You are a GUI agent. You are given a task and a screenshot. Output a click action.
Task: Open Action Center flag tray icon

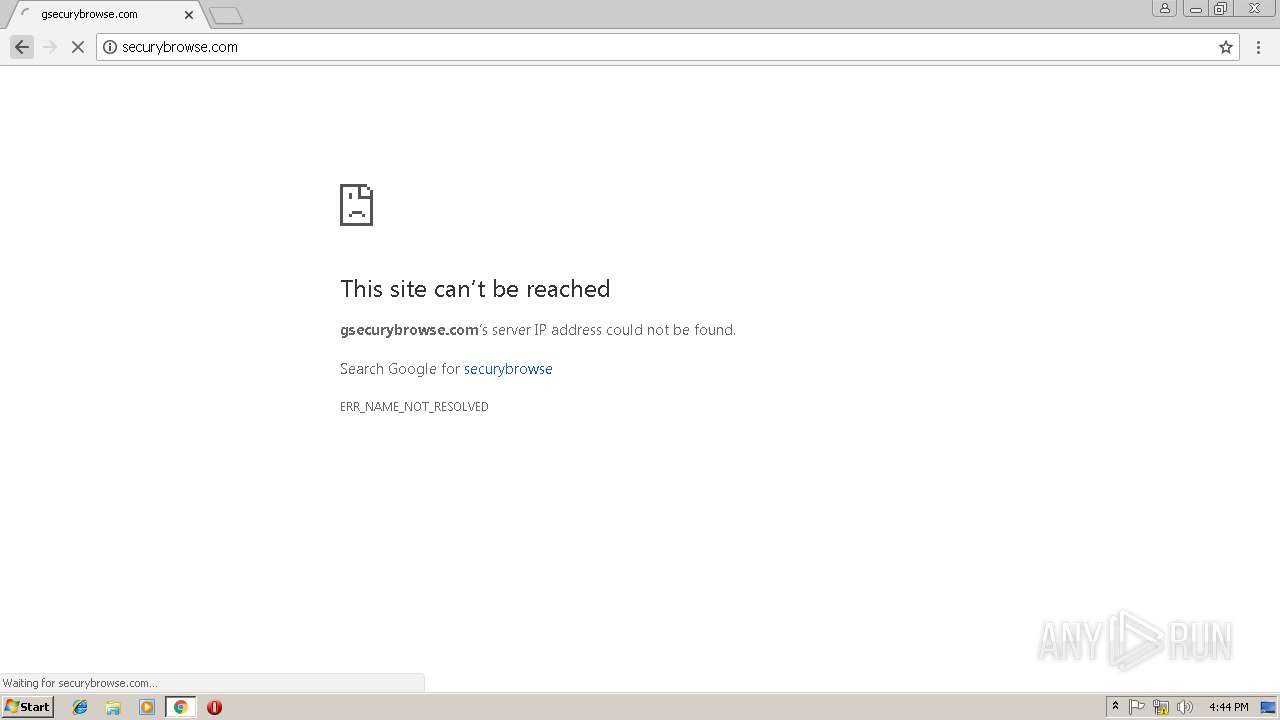(1137, 707)
